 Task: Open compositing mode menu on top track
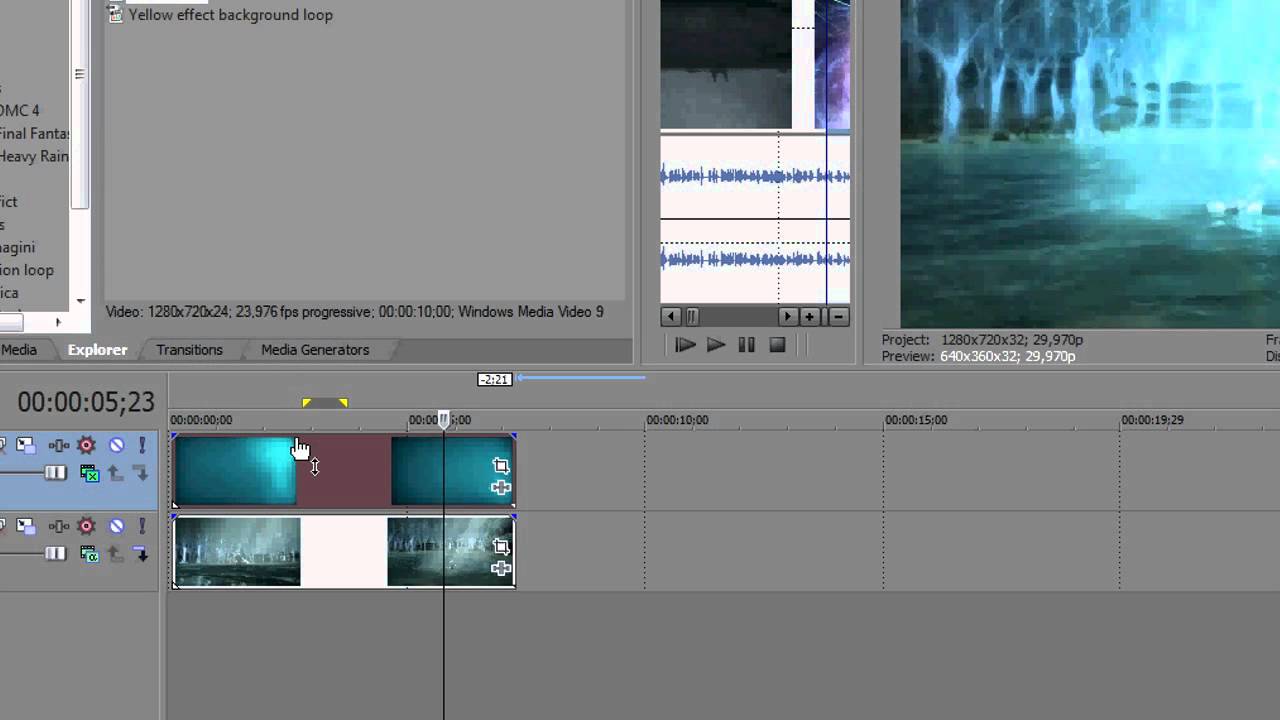coord(89,473)
